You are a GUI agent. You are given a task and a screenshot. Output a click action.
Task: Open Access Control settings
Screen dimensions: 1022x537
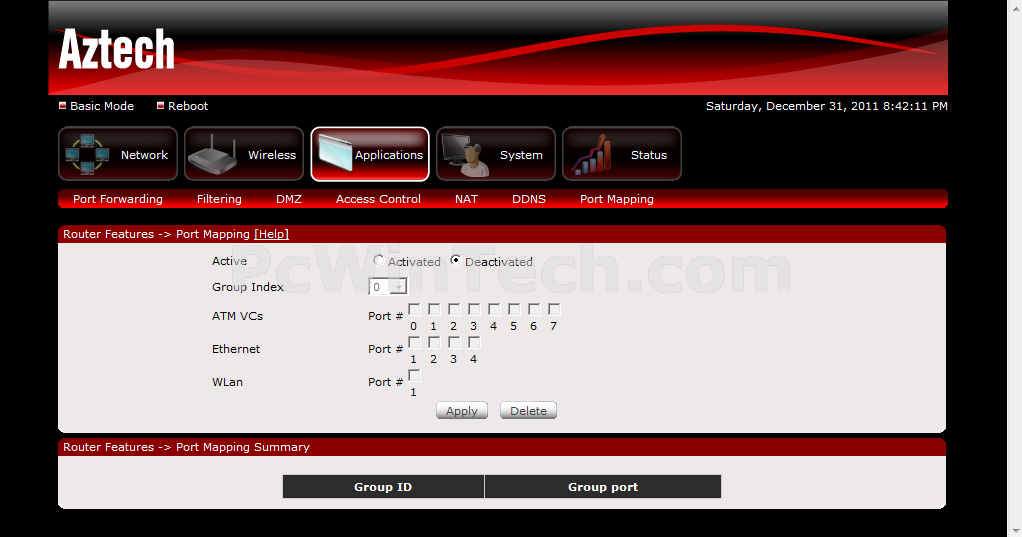[x=378, y=199]
